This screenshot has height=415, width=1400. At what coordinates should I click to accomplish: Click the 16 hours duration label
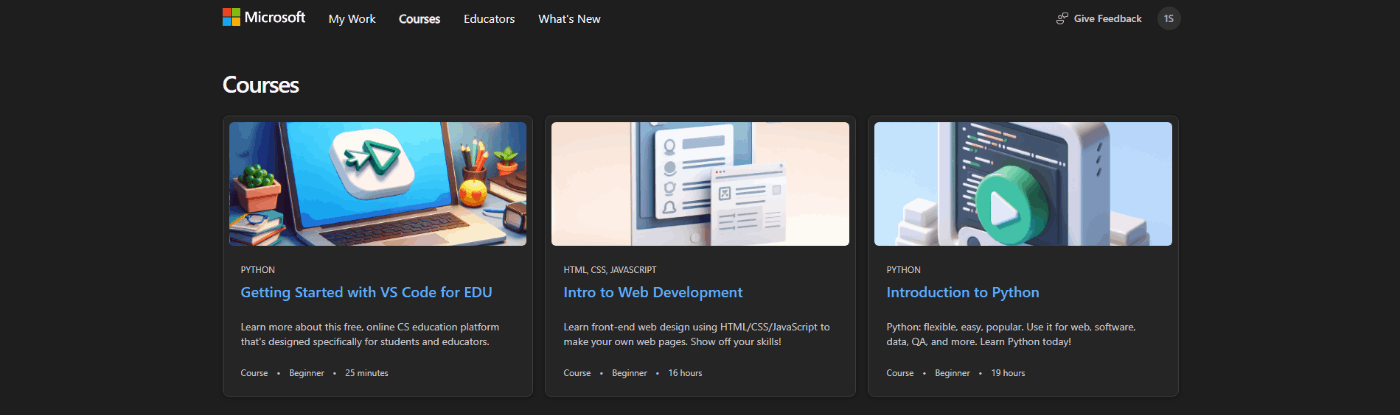pyautogui.click(x=685, y=373)
